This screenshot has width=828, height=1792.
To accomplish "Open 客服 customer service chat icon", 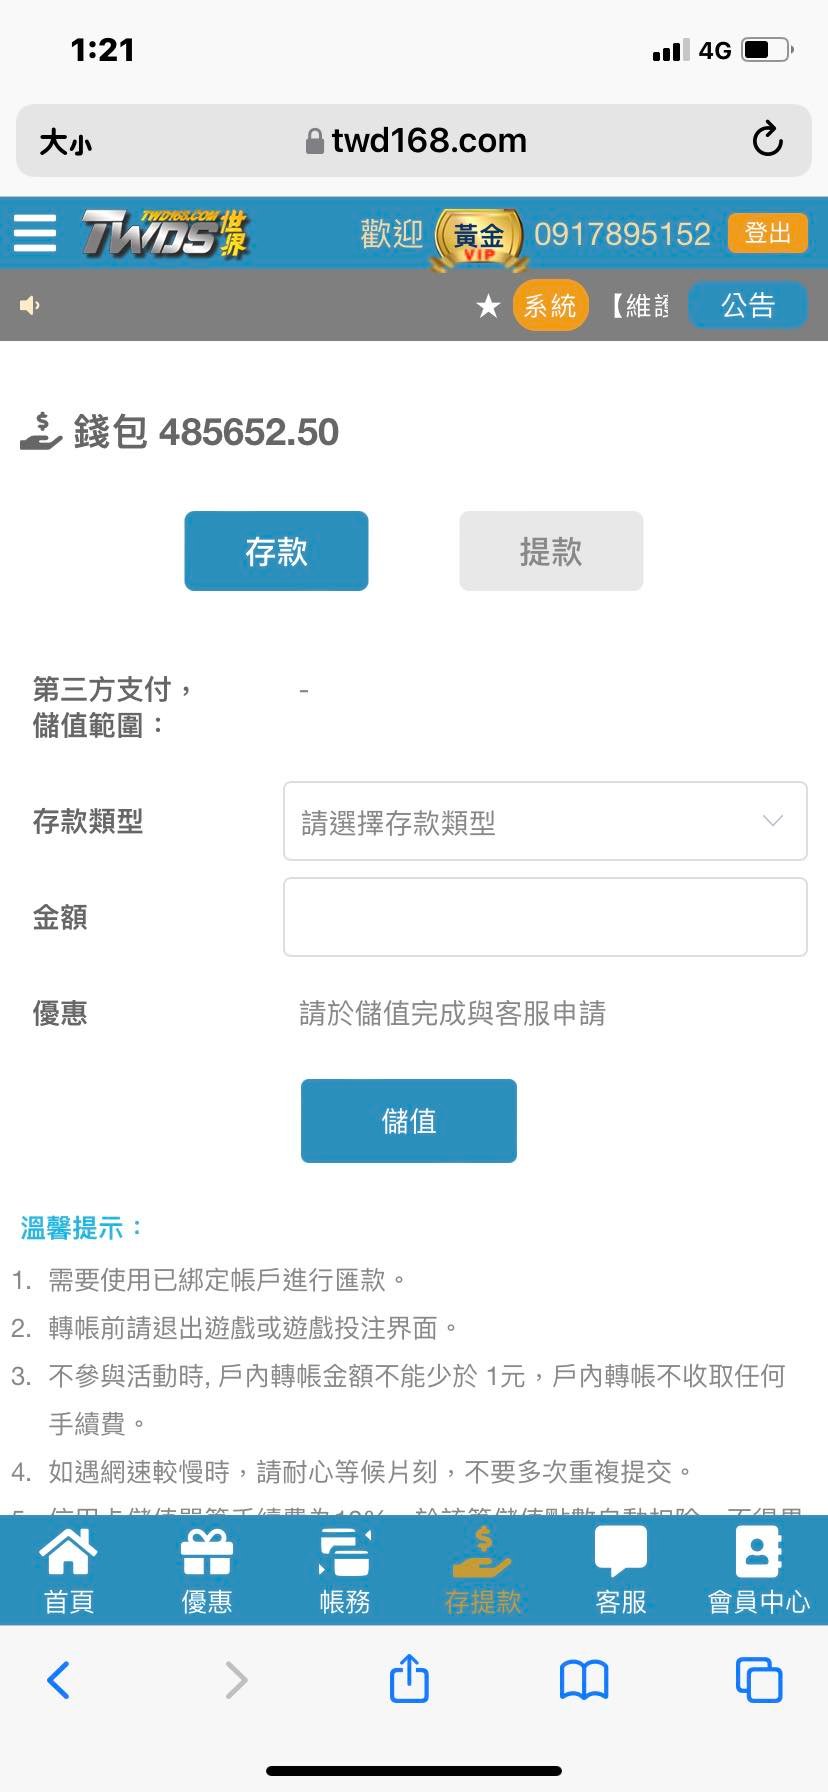I will [x=621, y=1552].
